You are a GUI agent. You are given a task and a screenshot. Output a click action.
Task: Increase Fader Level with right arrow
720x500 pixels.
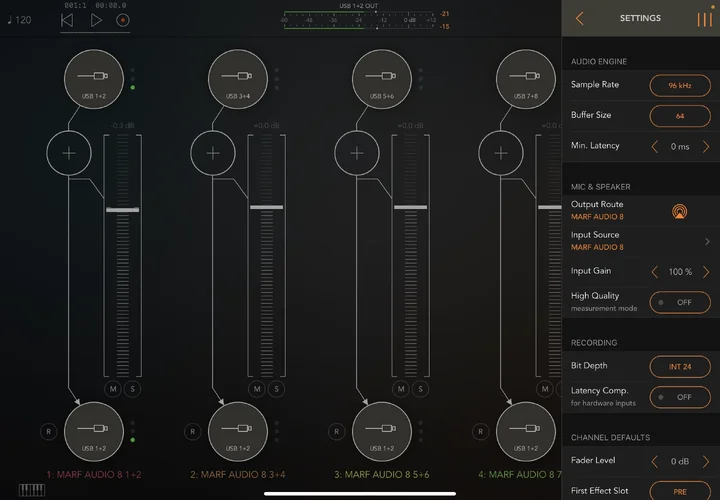pos(706,461)
